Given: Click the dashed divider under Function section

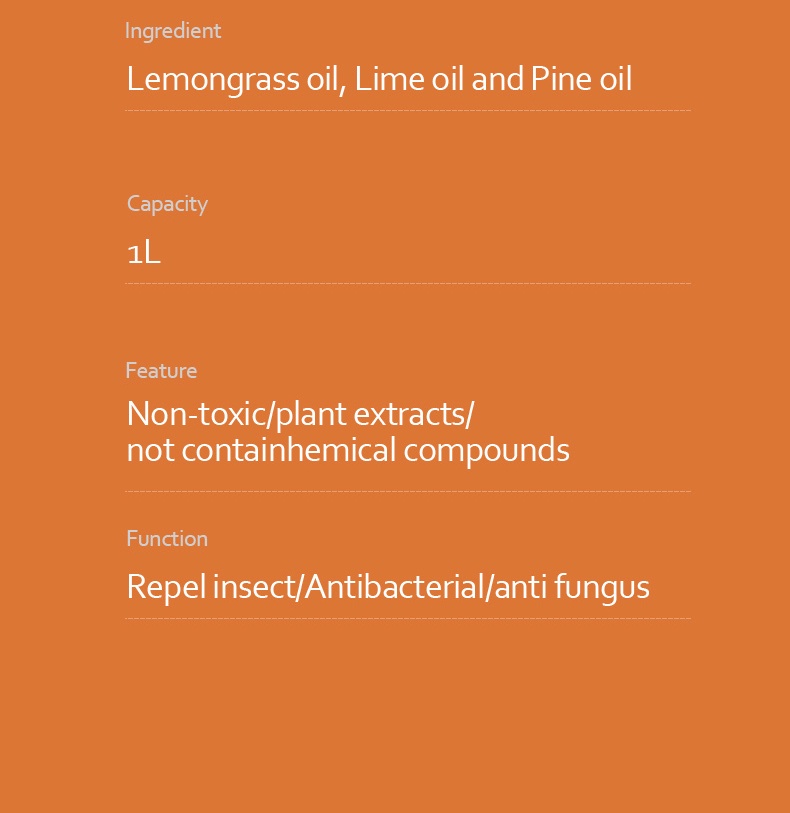Looking at the screenshot, I should tap(408, 618).
